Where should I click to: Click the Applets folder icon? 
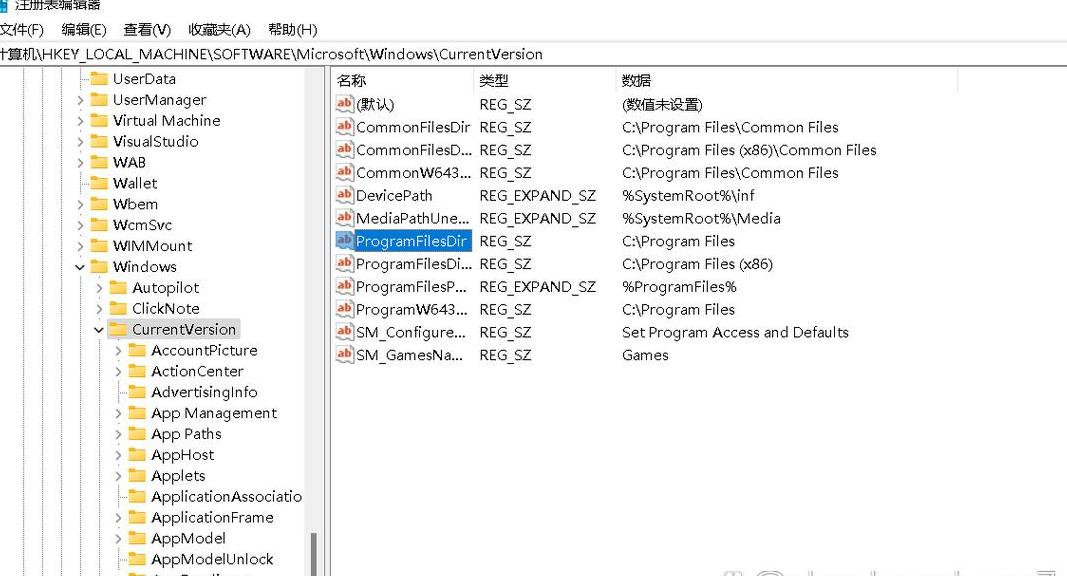click(137, 475)
